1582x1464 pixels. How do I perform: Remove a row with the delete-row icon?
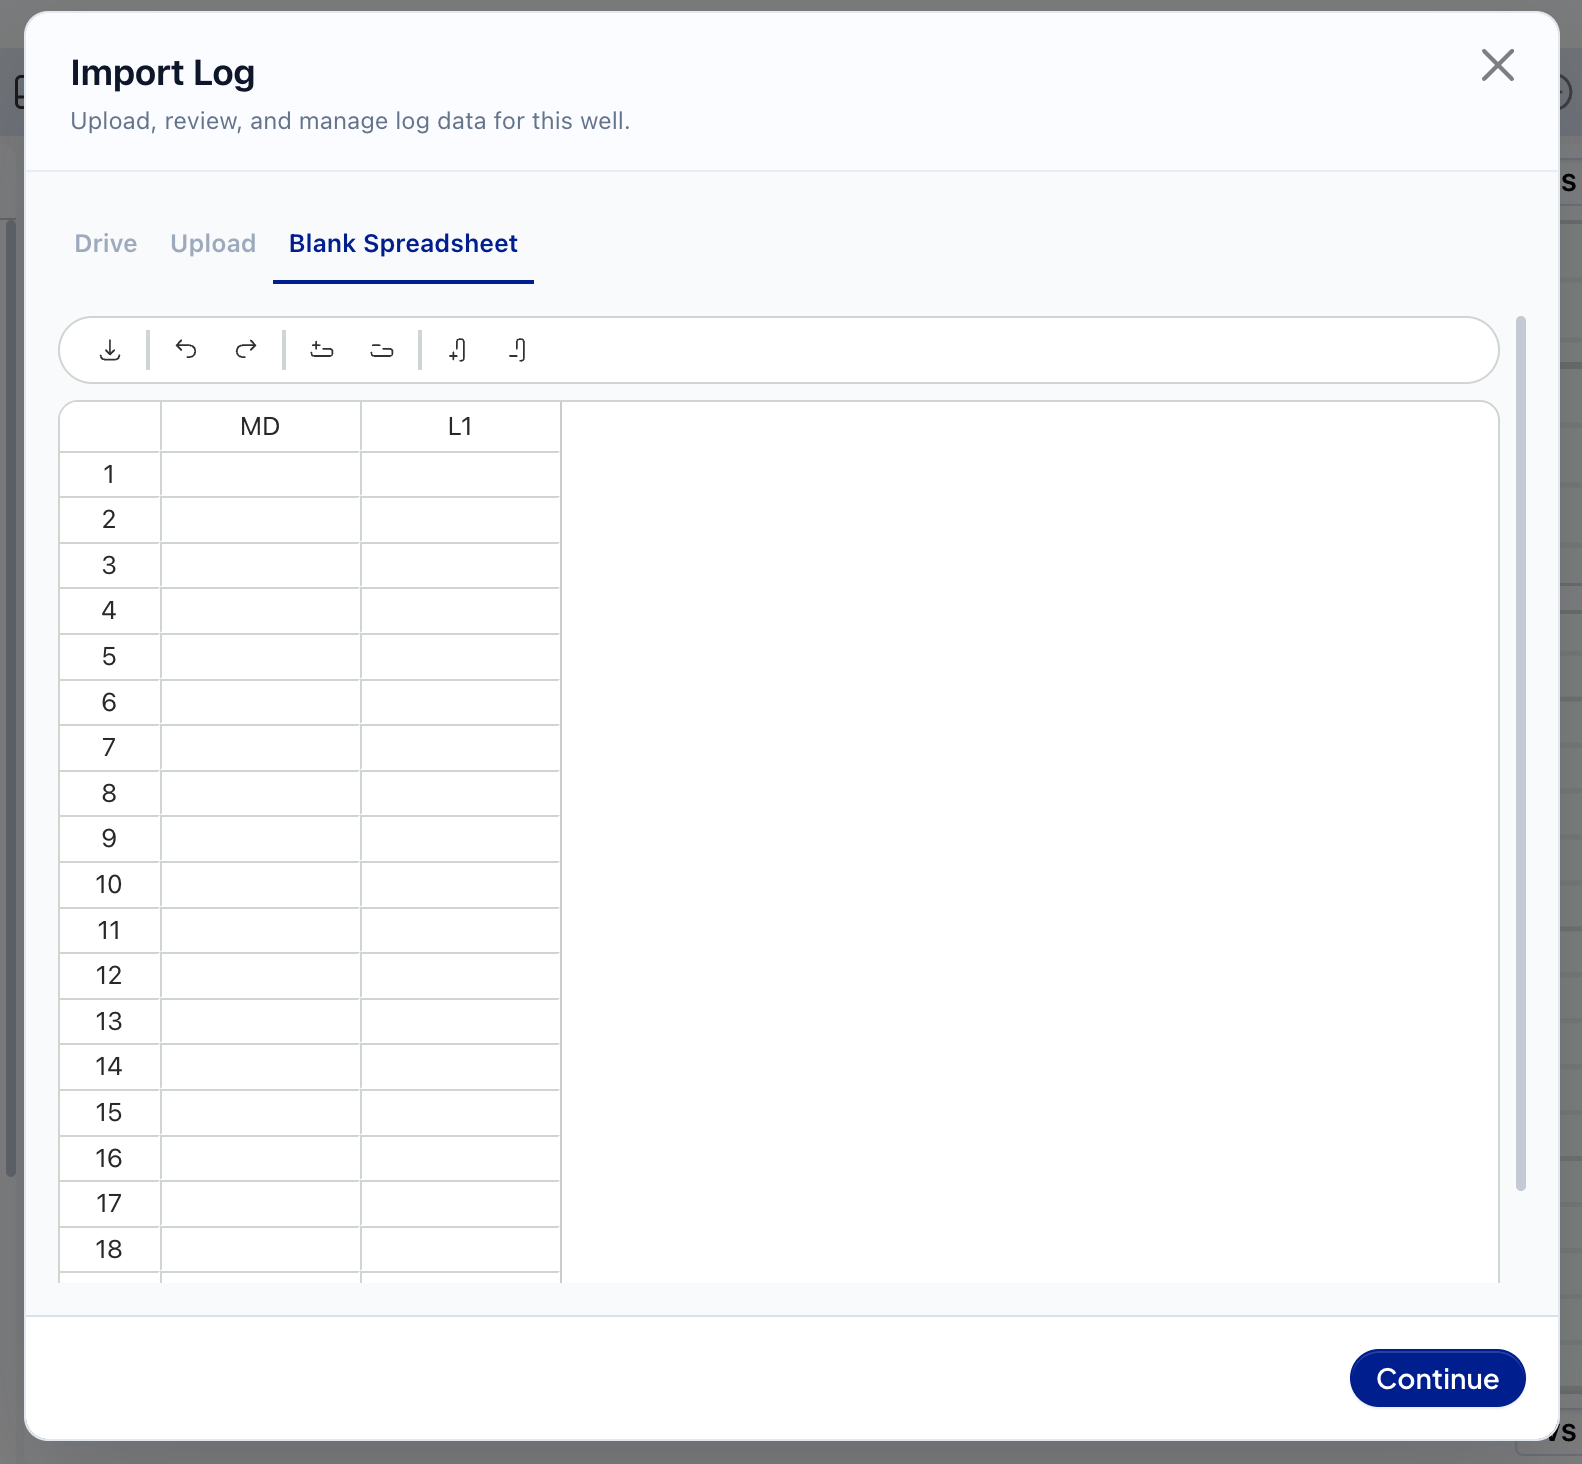(382, 349)
